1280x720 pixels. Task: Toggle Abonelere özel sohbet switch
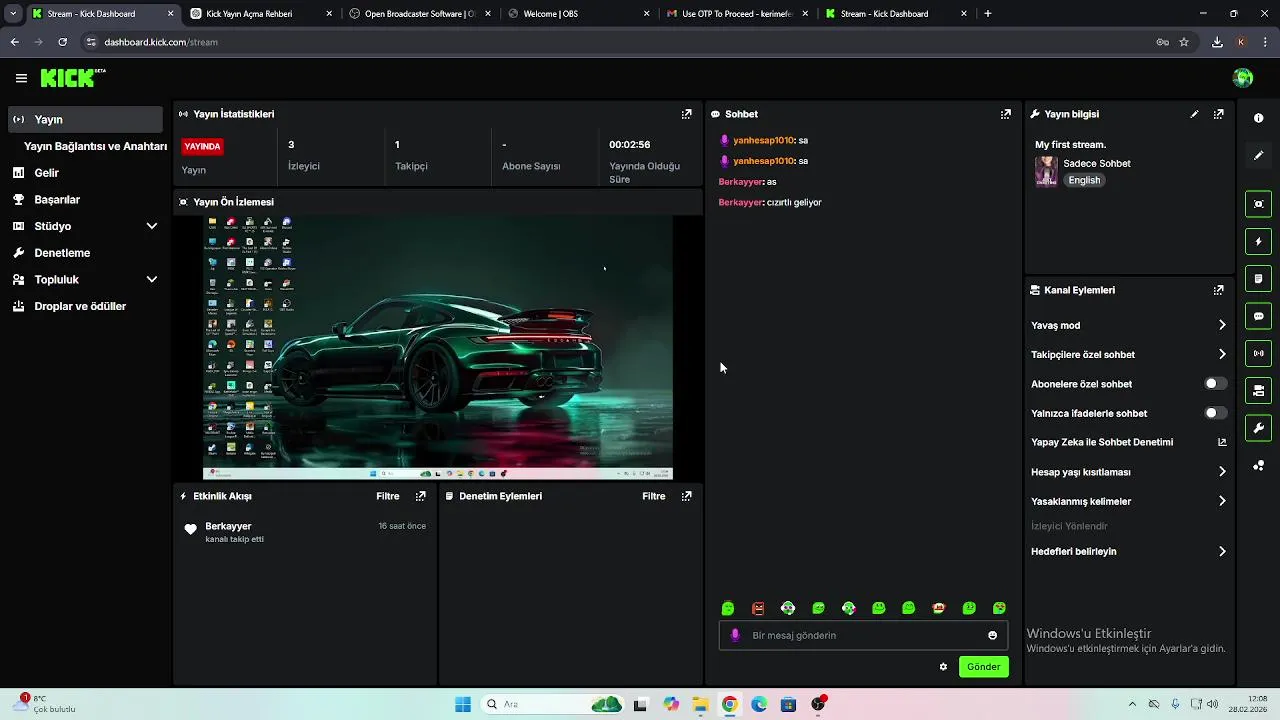[1215, 384]
